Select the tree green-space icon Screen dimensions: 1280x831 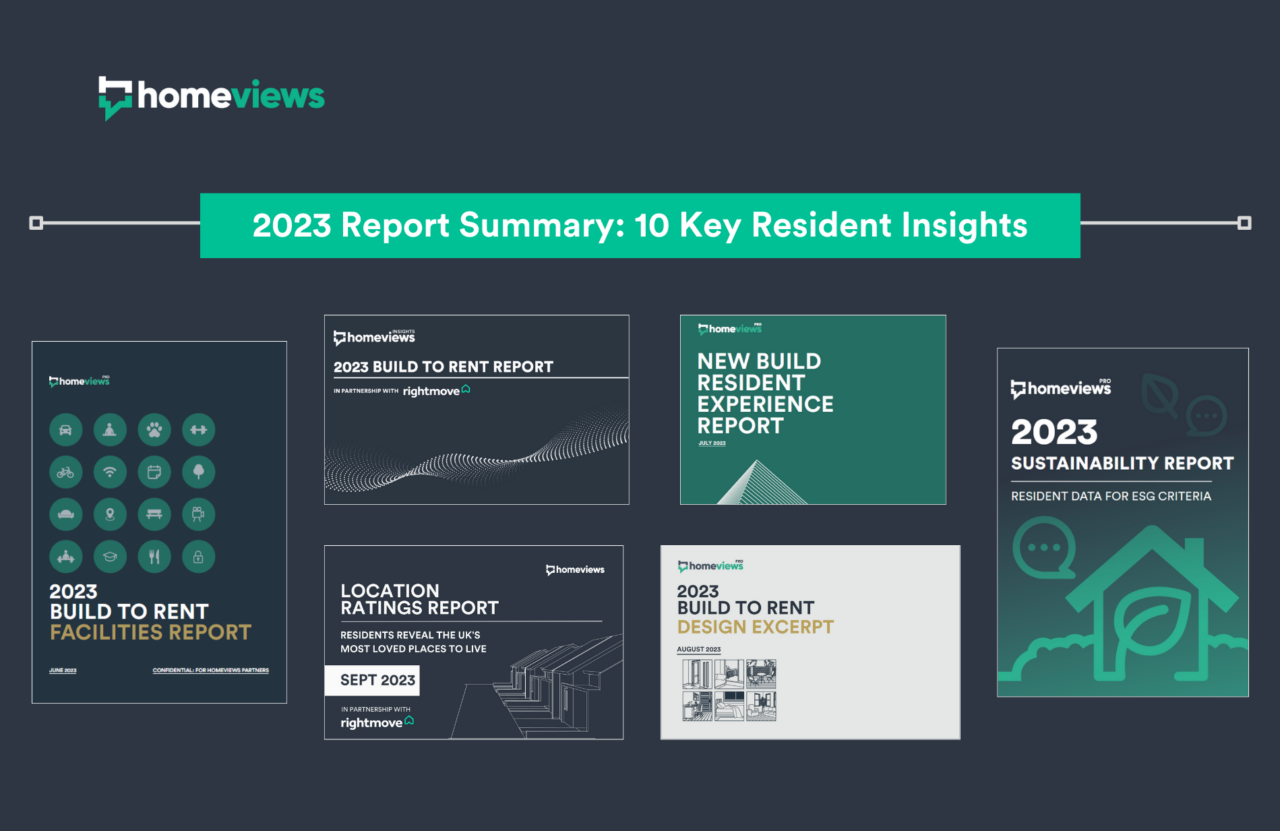(x=198, y=471)
